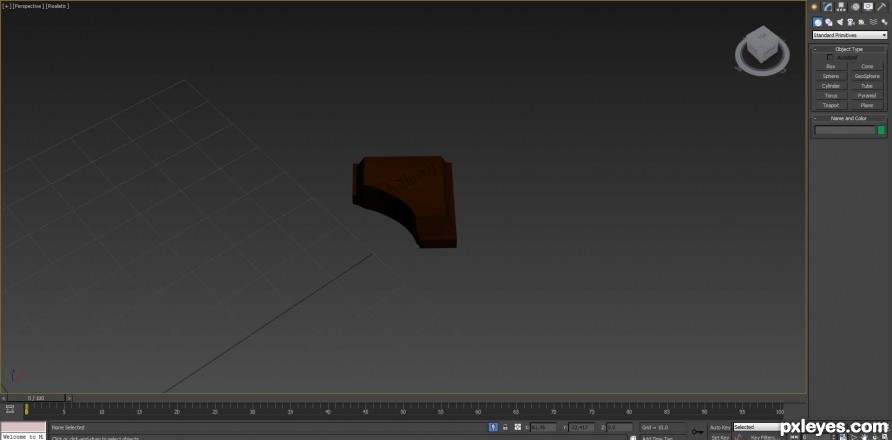Create a Box primitive
The image size is (892, 440).
(831, 67)
